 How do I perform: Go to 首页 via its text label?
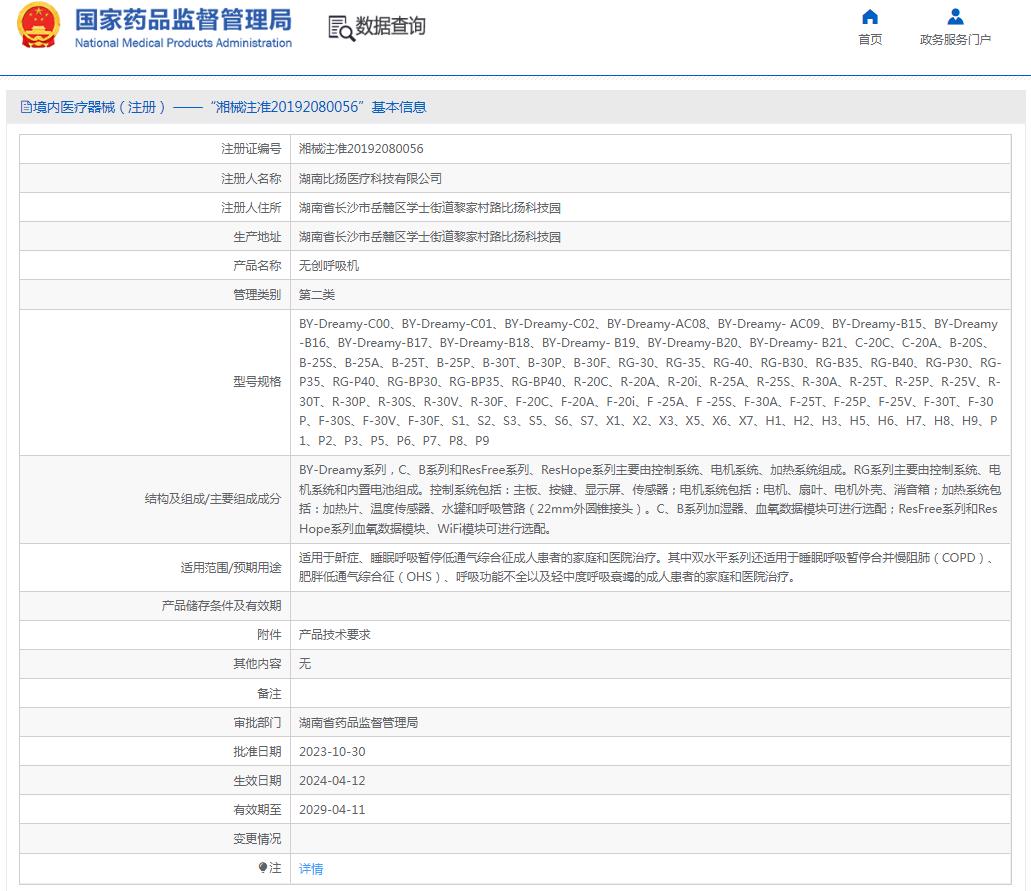[870, 40]
